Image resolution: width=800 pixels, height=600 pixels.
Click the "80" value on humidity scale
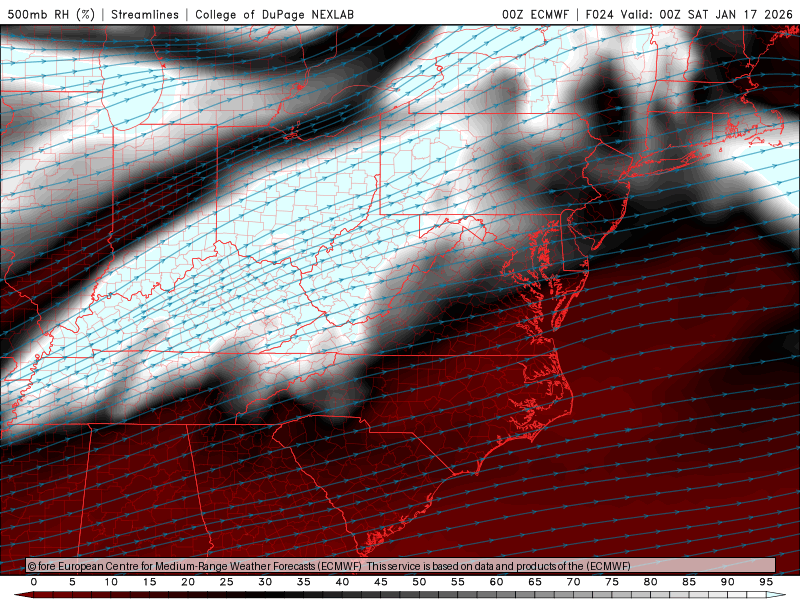click(x=650, y=582)
